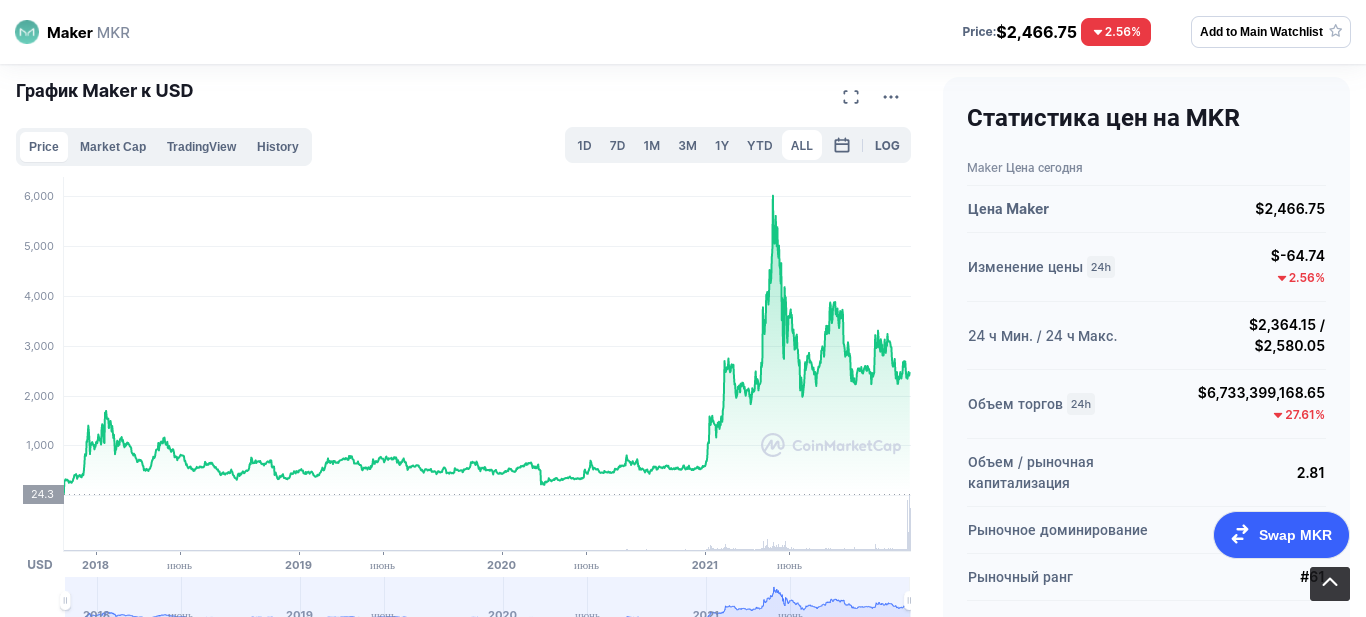Screen dimensions: 1366x617
Task: Click the scroll-to-top arrow button
Action: click(1330, 584)
